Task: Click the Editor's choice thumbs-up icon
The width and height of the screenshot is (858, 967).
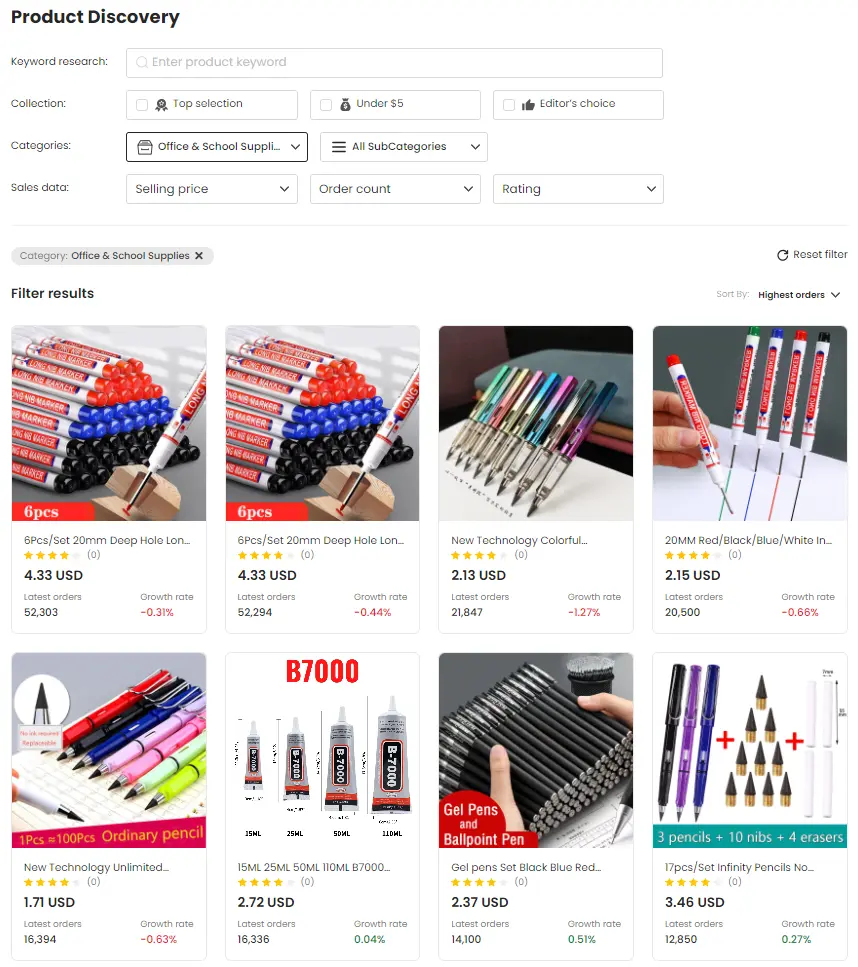Action: click(x=528, y=105)
